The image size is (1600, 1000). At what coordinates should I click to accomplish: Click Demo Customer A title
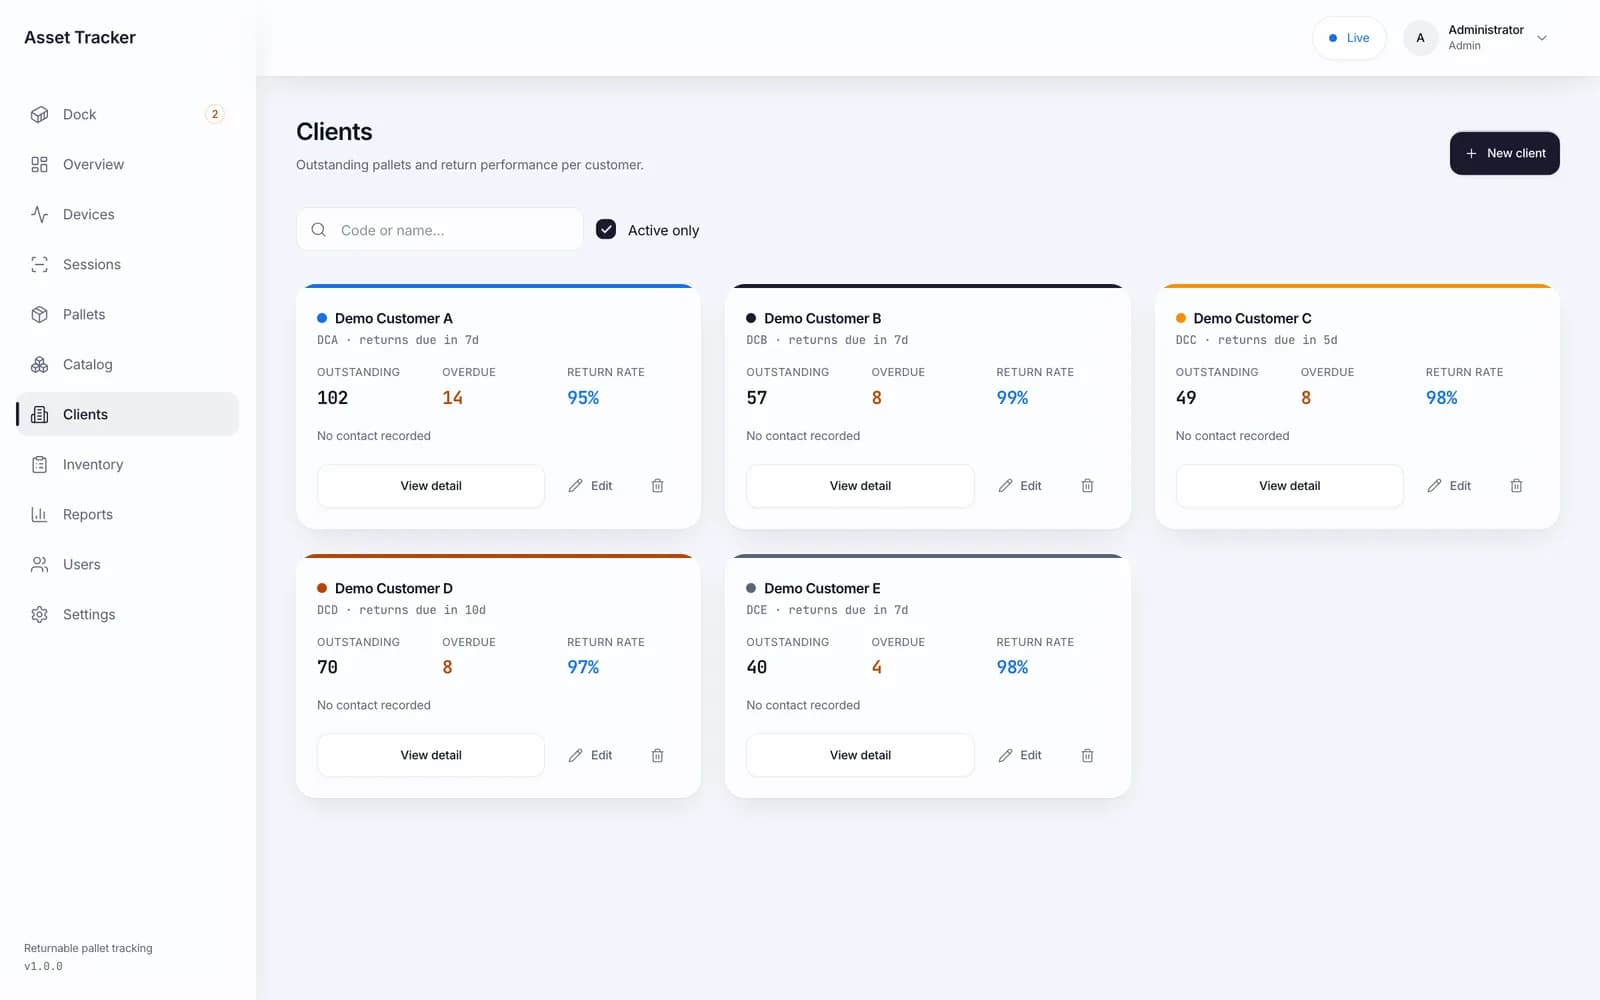[x=394, y=318]
